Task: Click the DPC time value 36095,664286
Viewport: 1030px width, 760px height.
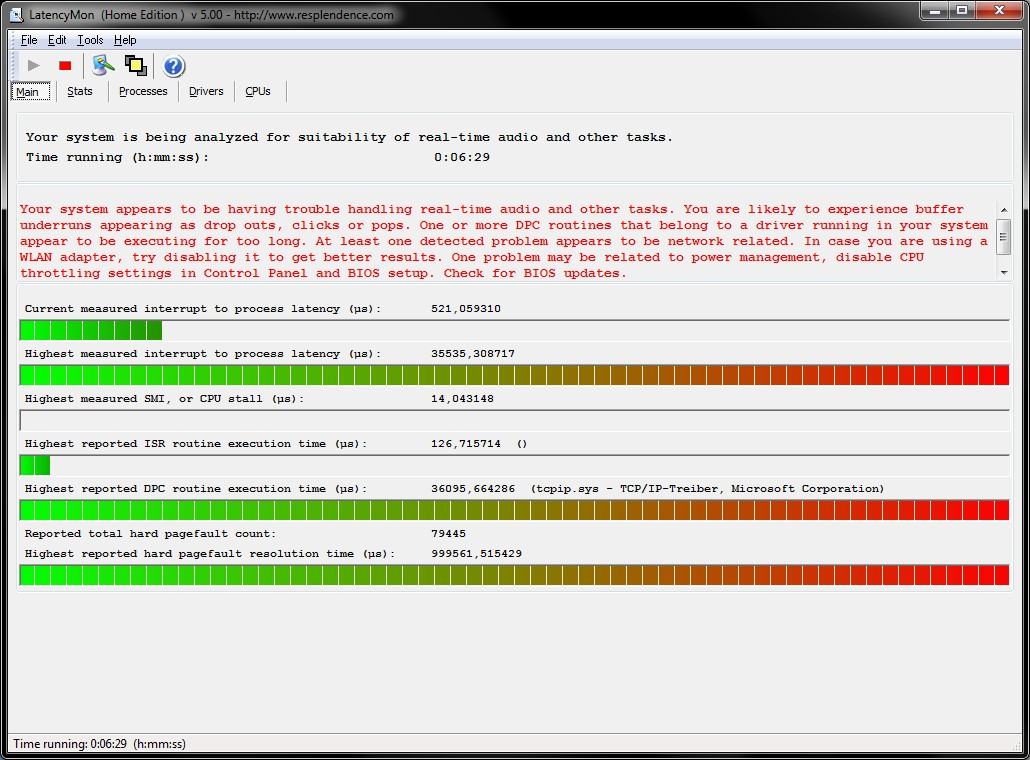Action: 473,489
